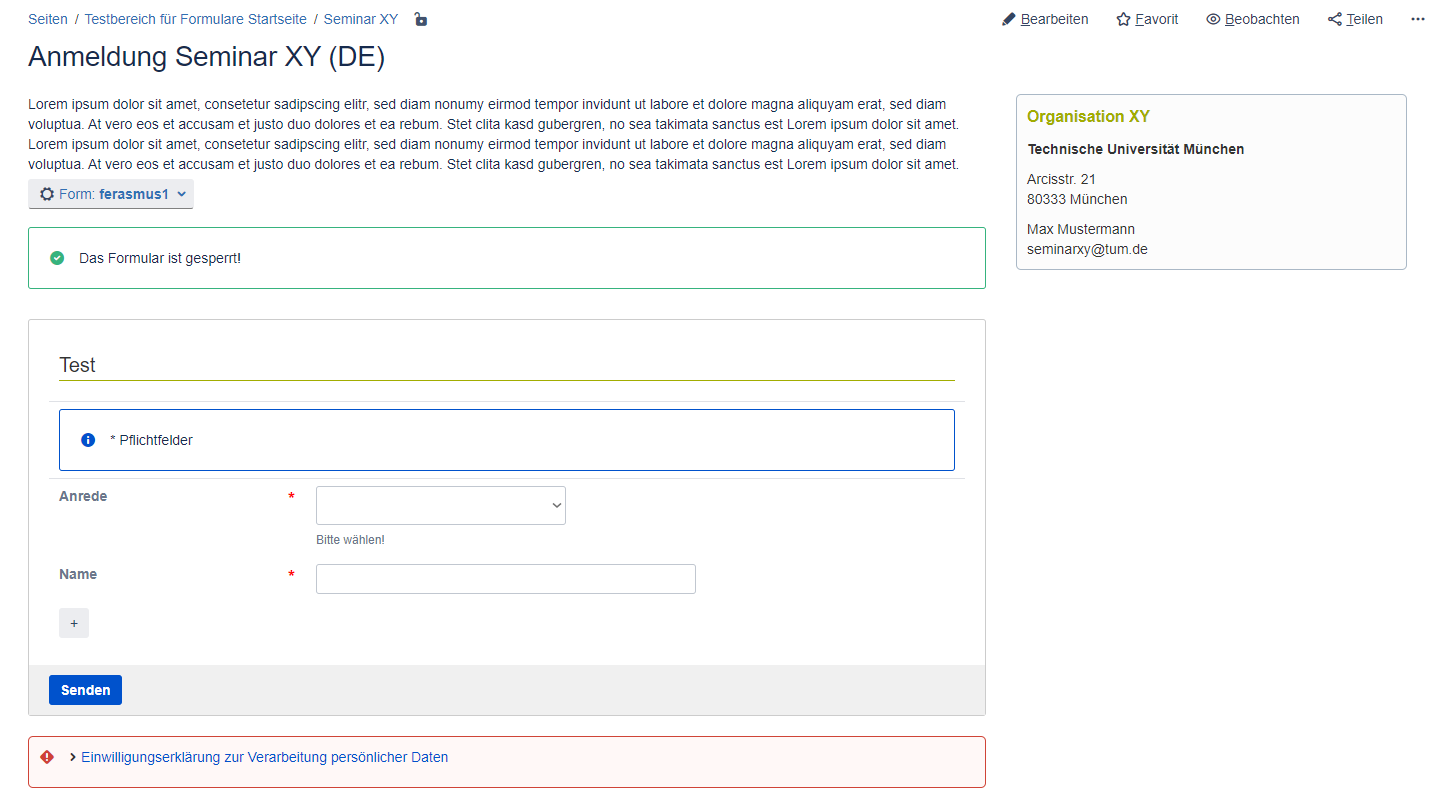Open the Form ferasmus1 dropdown arrow

(x=182, y=194)
